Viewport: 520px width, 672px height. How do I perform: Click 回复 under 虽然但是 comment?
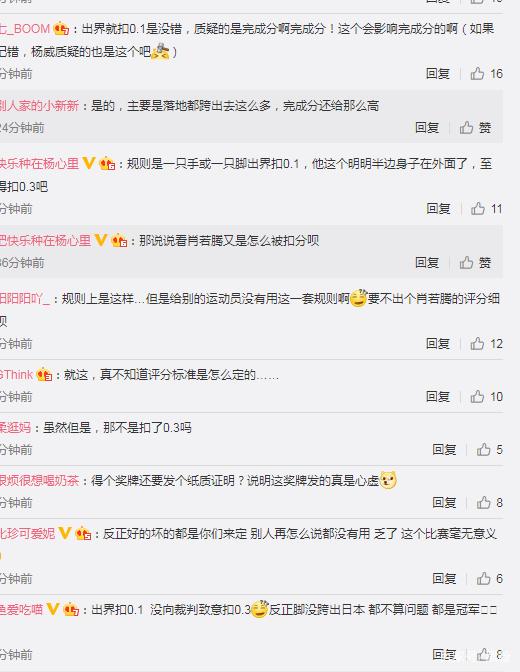(x=444, y=450)
